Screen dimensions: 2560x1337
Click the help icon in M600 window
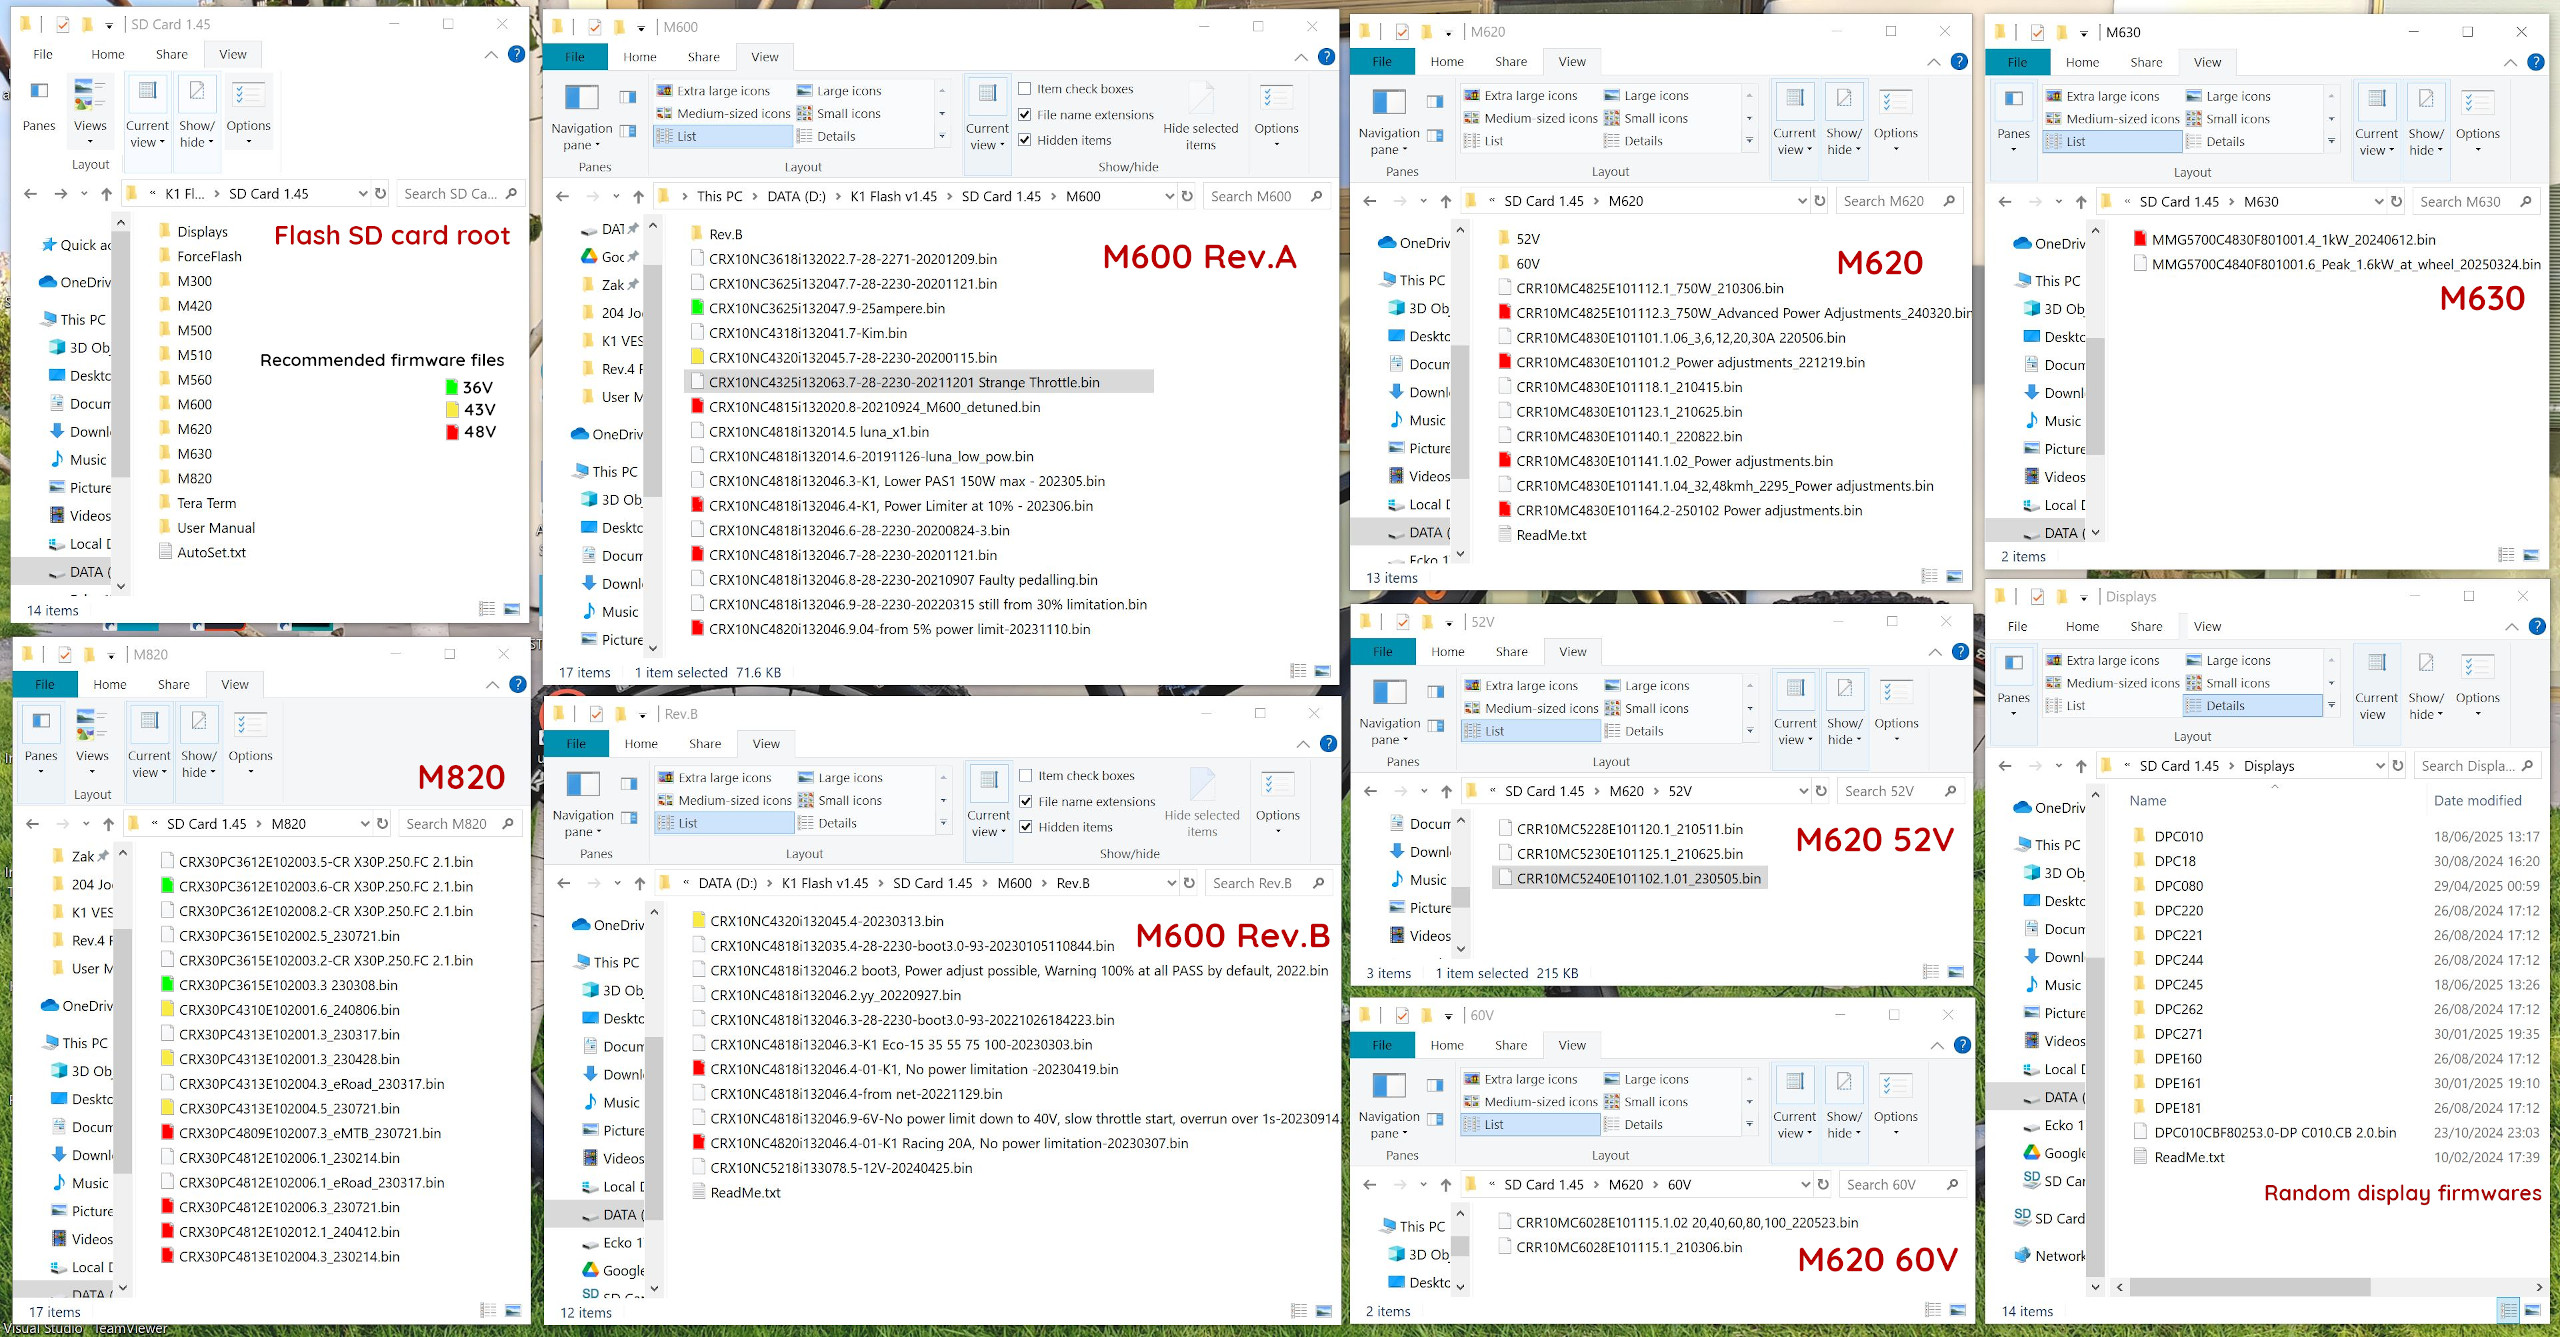coord(1326,57)
